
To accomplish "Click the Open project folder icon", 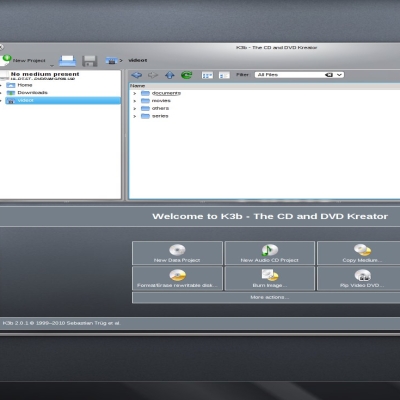I will 68,61.
